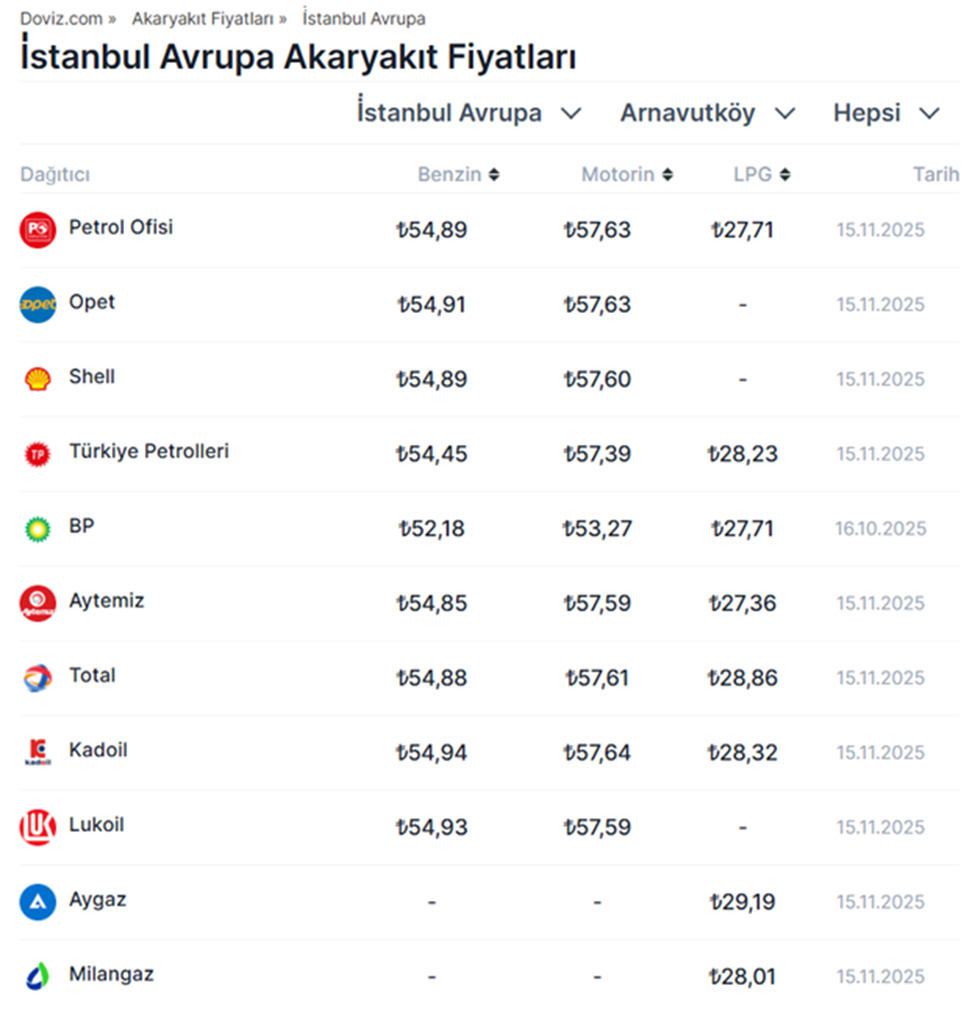Click the Lukoil logo icon

(x=38, y=827)
